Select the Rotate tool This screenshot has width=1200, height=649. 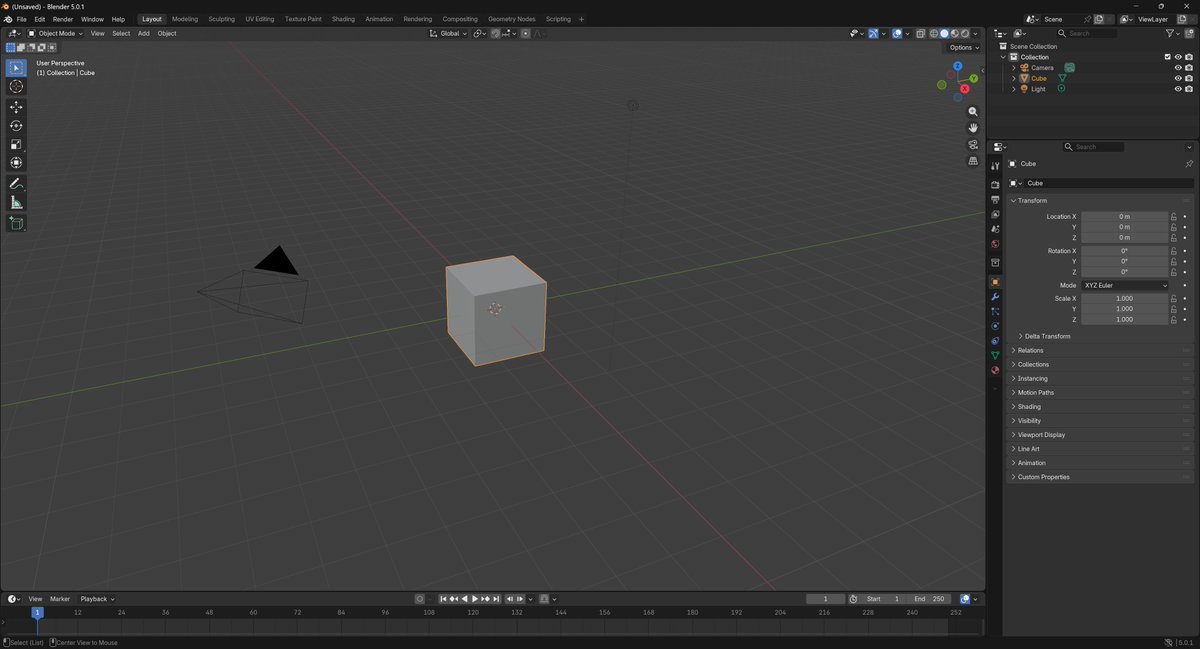click(16, 126)
